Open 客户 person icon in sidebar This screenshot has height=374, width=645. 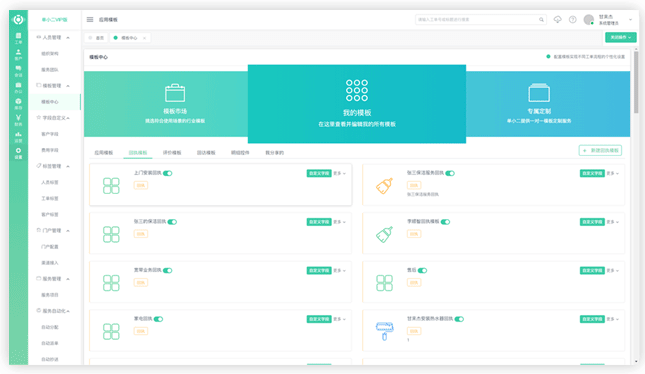(x=18, y=54)
